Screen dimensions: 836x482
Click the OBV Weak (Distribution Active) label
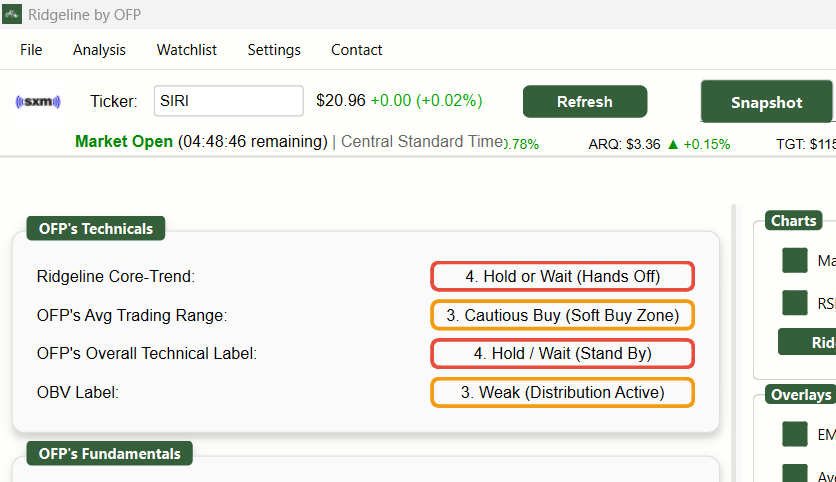562,392
